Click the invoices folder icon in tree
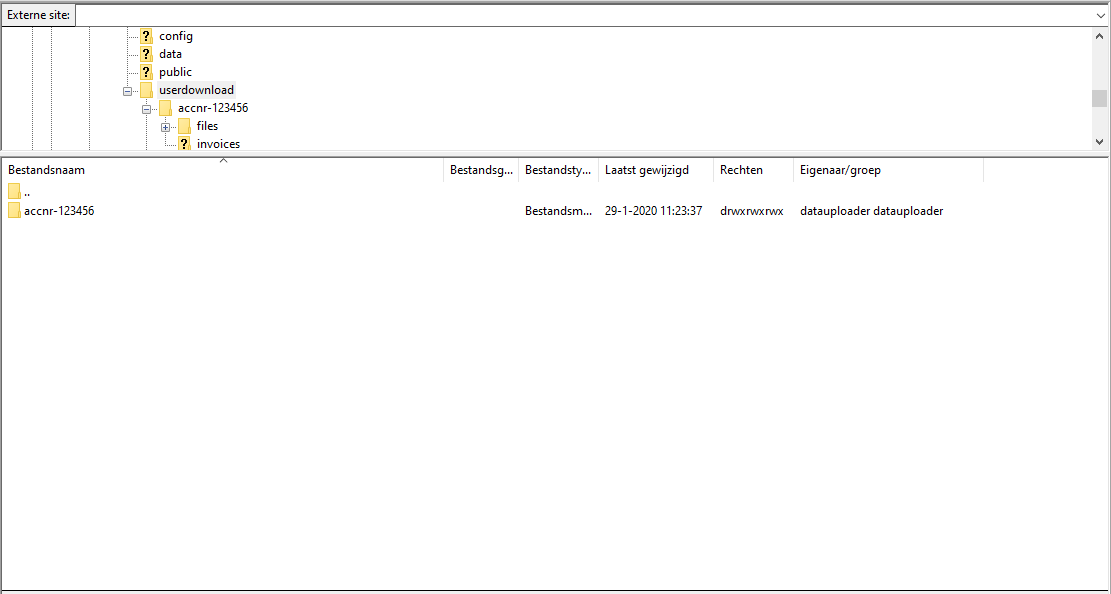 tap(184, 144)
